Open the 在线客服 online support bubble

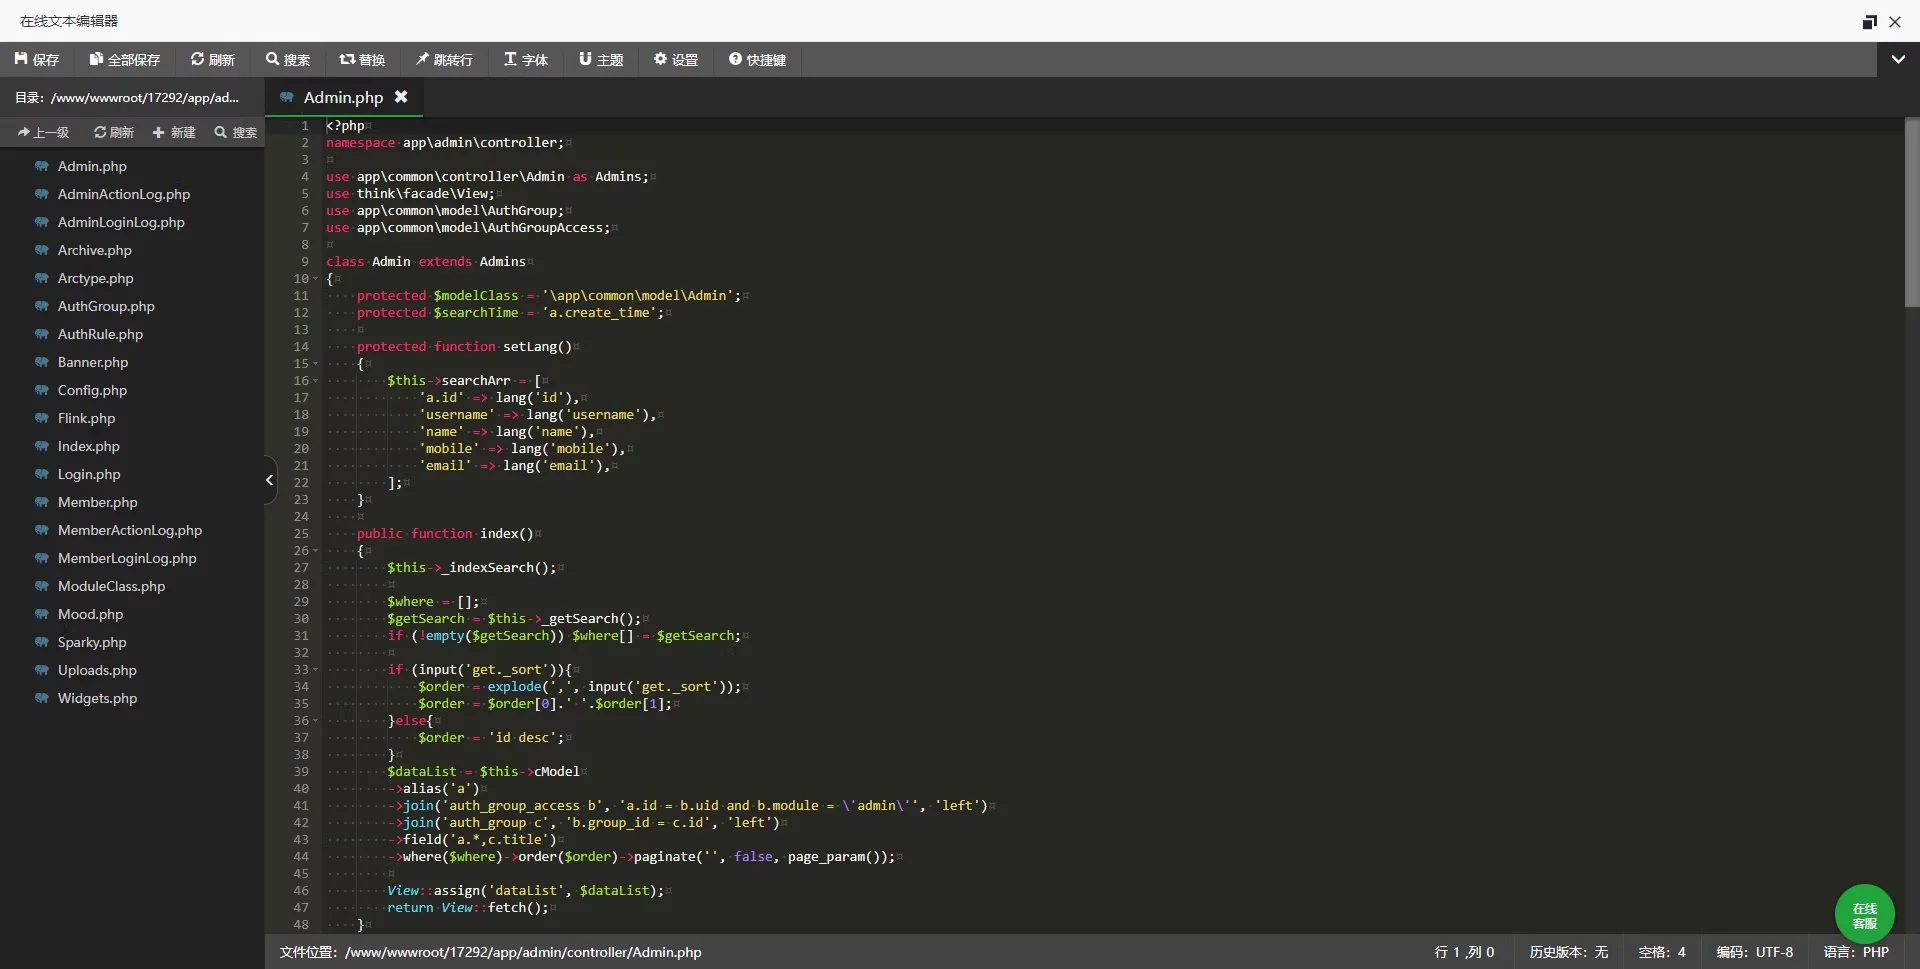pyautogui.click(x=1865, y=915)
